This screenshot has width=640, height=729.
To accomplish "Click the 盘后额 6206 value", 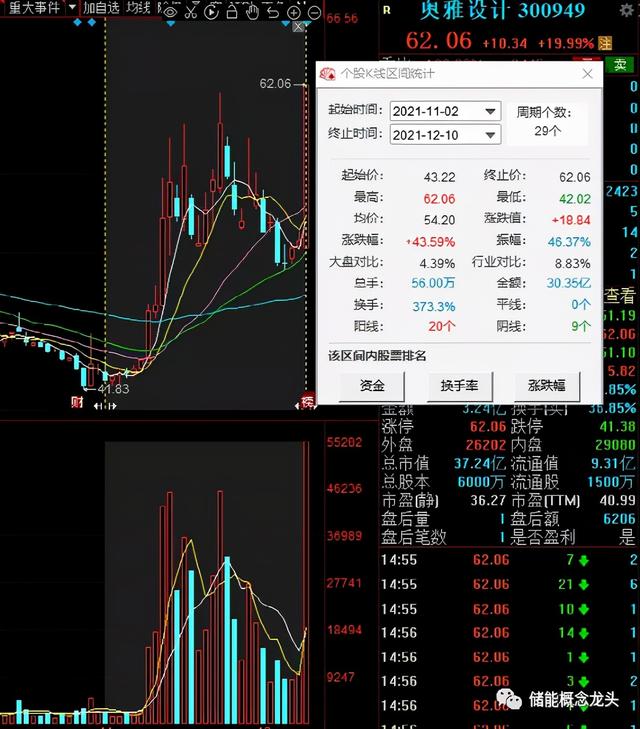I will (619, 519).
